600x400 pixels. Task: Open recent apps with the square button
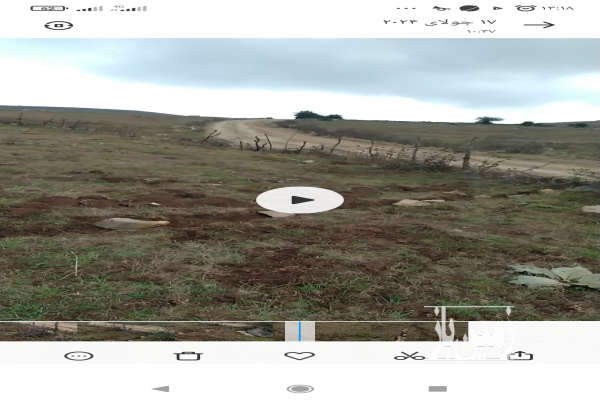coord(437,388)
